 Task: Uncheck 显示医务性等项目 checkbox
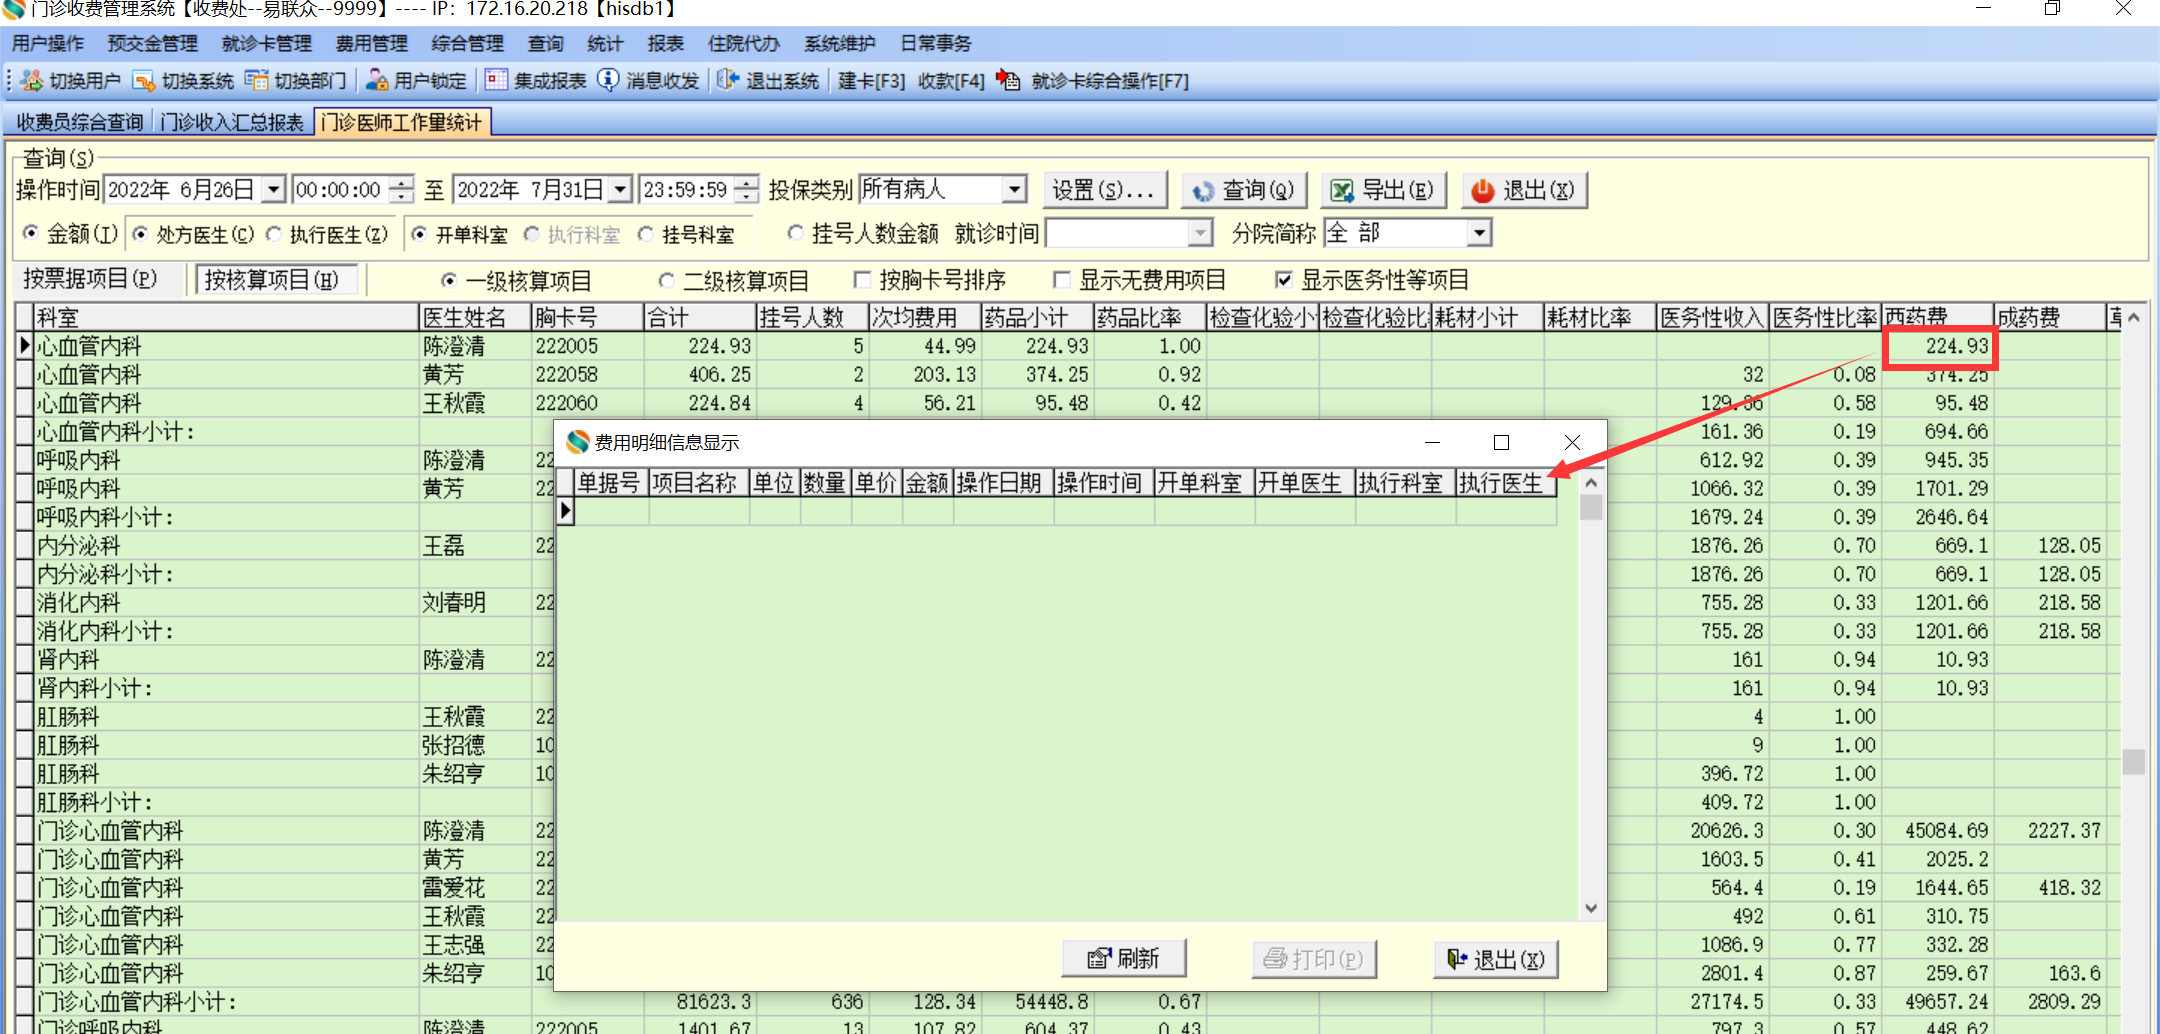pyautogui.click(x=1284, y=280)
